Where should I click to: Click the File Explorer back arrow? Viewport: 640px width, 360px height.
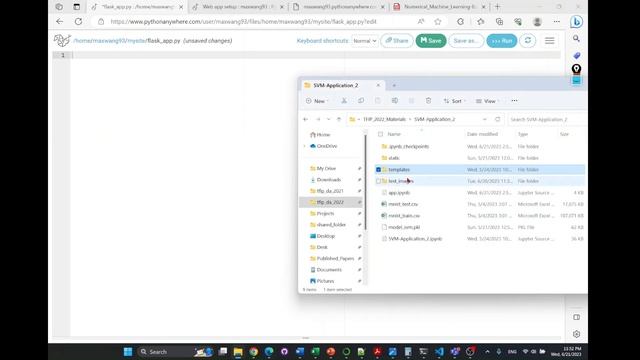(x=305, y=119)
